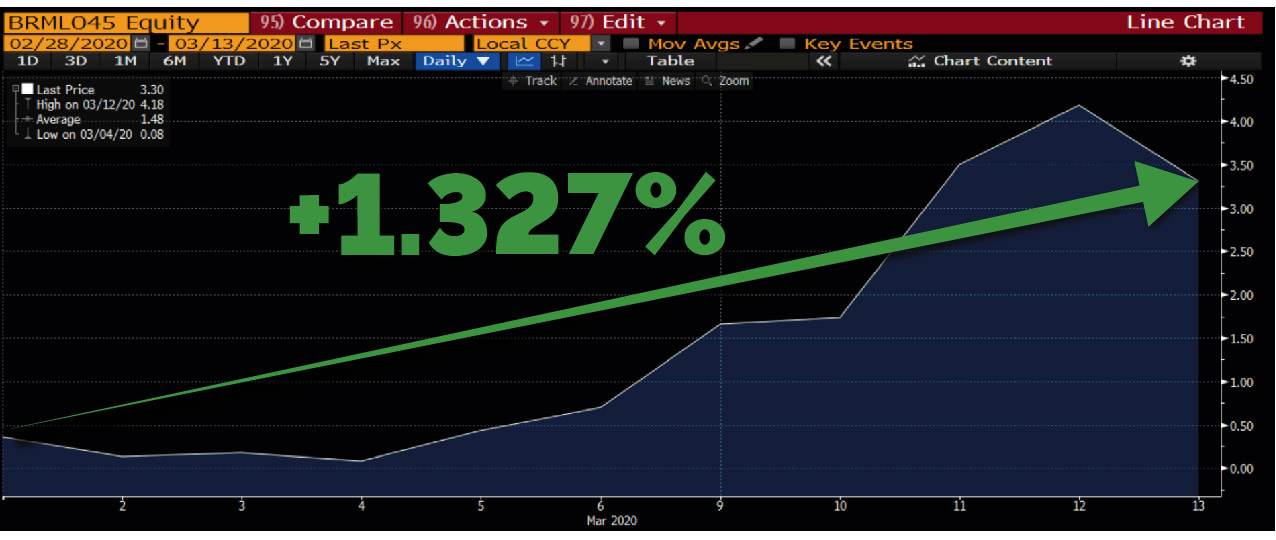Viewport: 1276px width, 540px height.
Task: Toggle the Last Price series checkbox
Action: click(27, 89)
